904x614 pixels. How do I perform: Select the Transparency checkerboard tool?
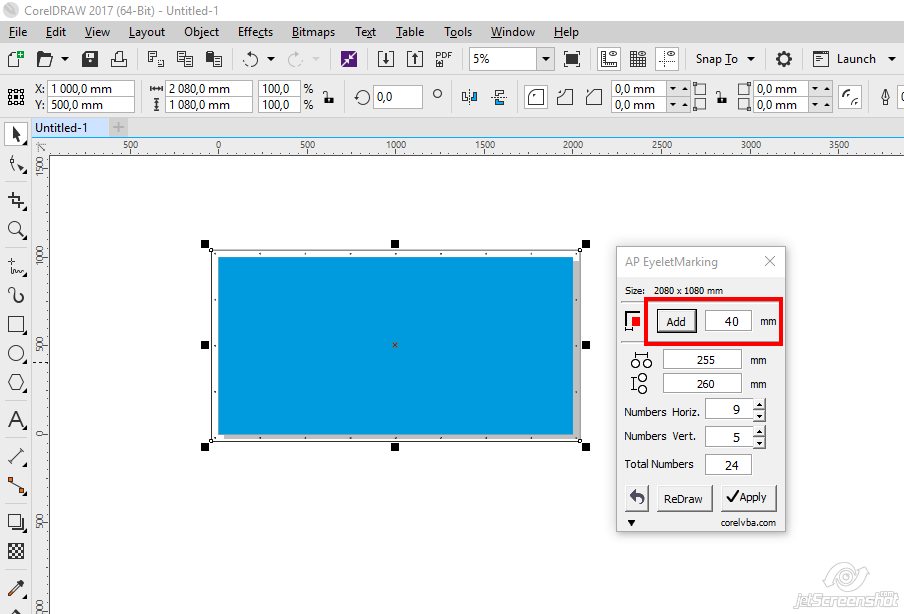click(x=17, y=551)
